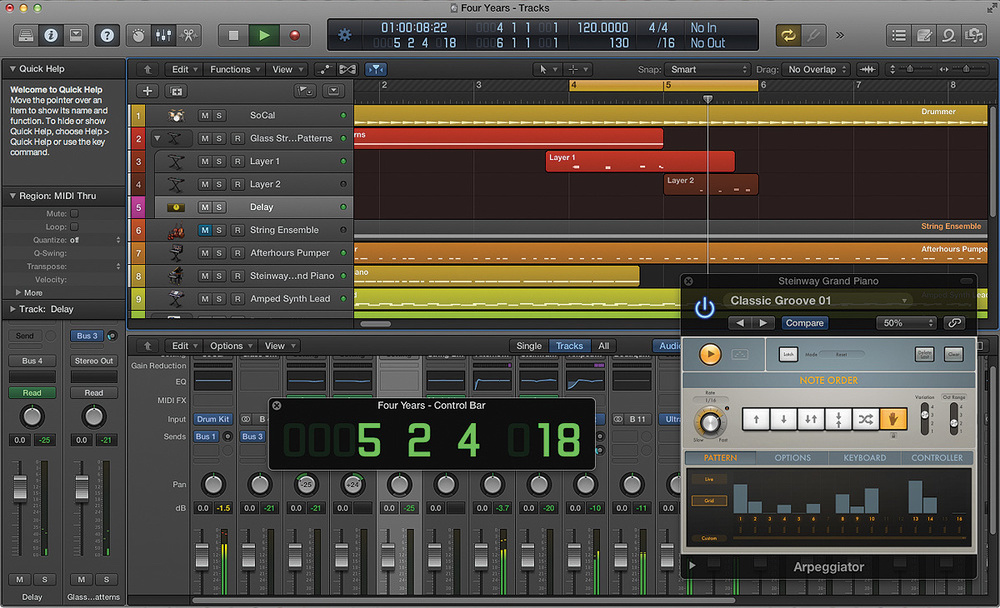Open the Drag mode dropdown, No Overlap

pyautogui.click(x=815, y=70)
